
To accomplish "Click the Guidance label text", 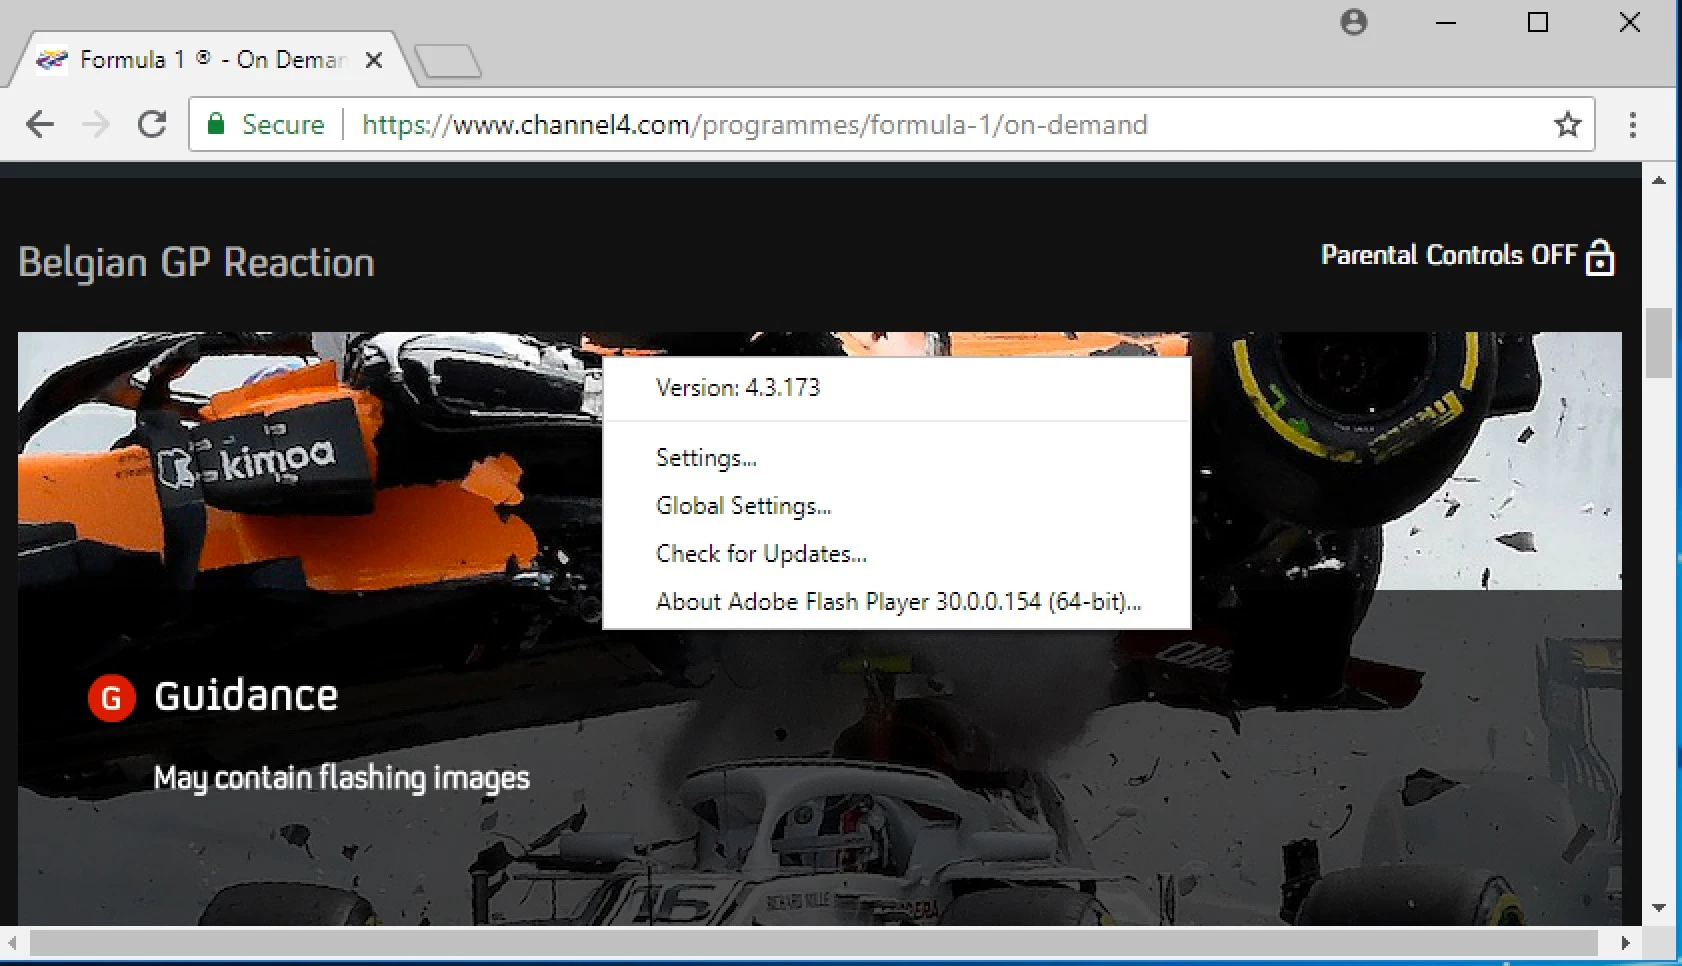I will 246,696.
